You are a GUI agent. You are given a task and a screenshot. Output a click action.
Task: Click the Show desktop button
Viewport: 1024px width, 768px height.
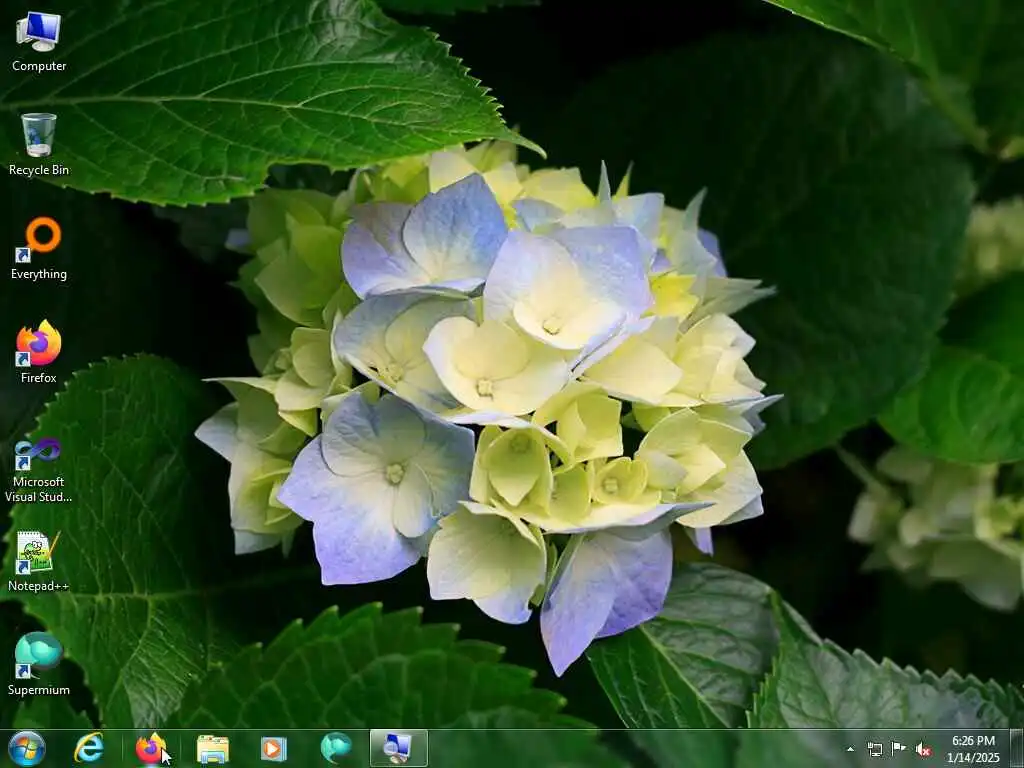(1017, 748)
